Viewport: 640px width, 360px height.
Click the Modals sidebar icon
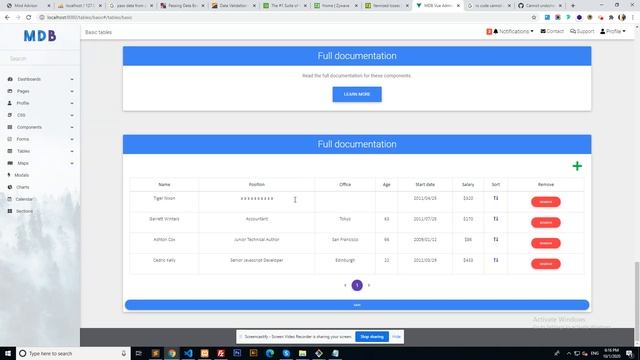(9, 175)
